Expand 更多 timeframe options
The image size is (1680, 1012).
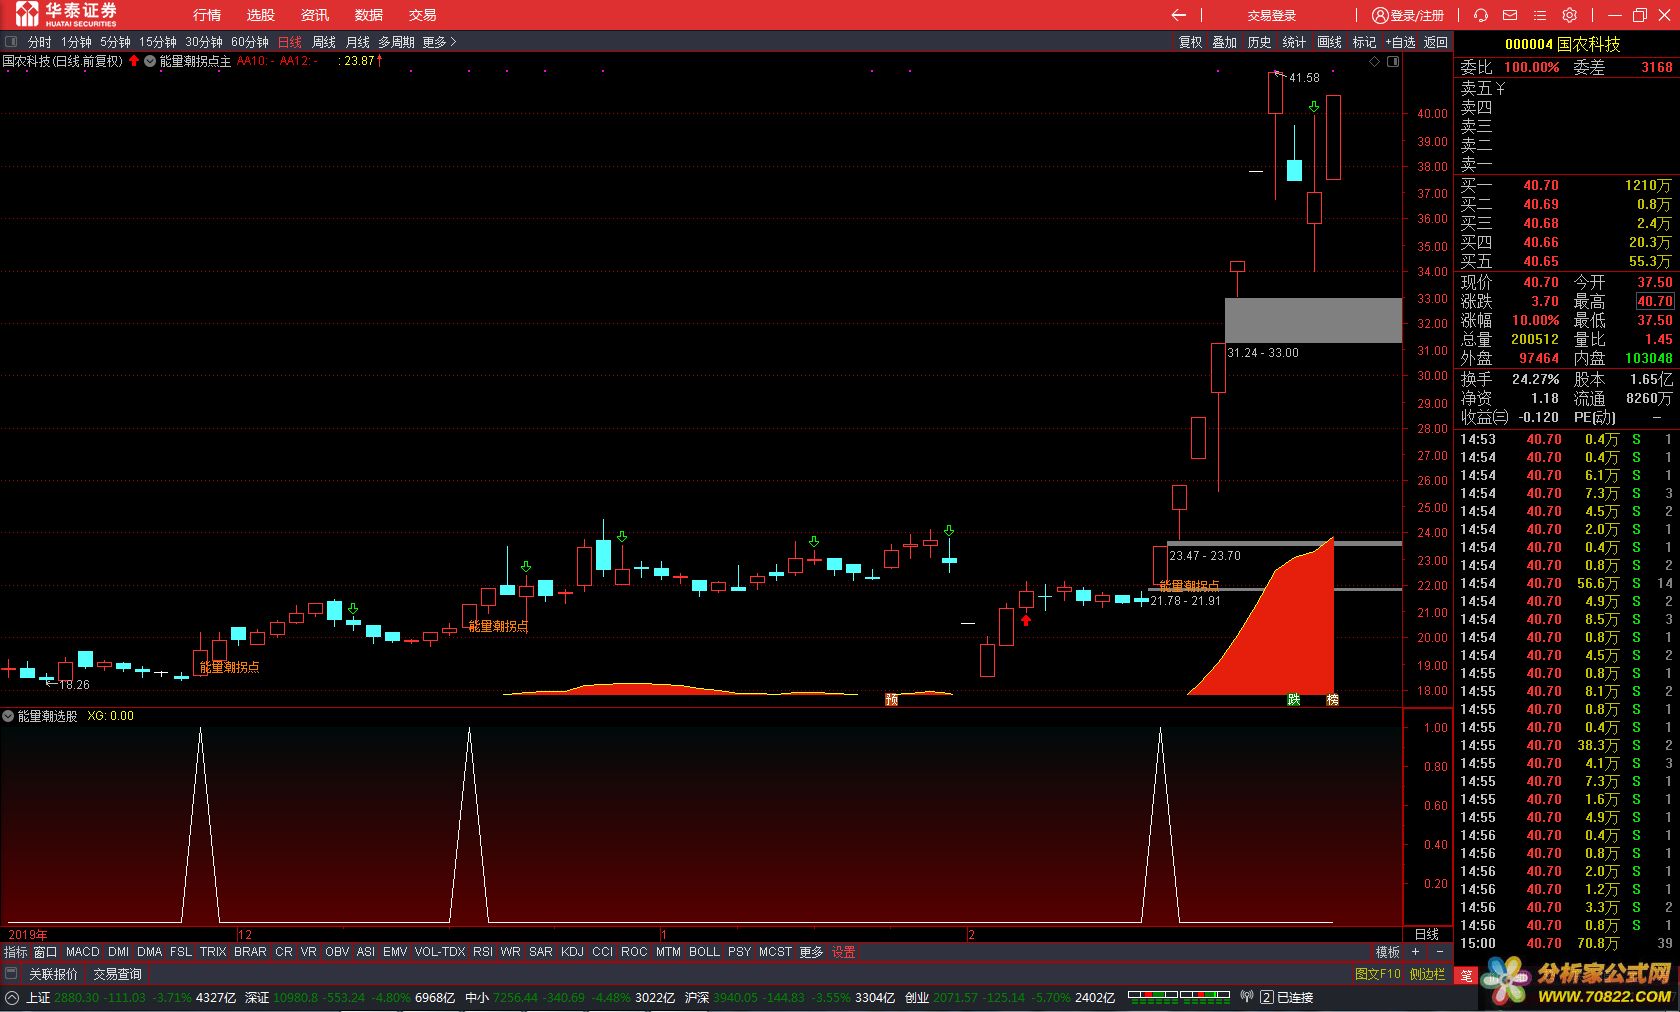pos(439,42)
